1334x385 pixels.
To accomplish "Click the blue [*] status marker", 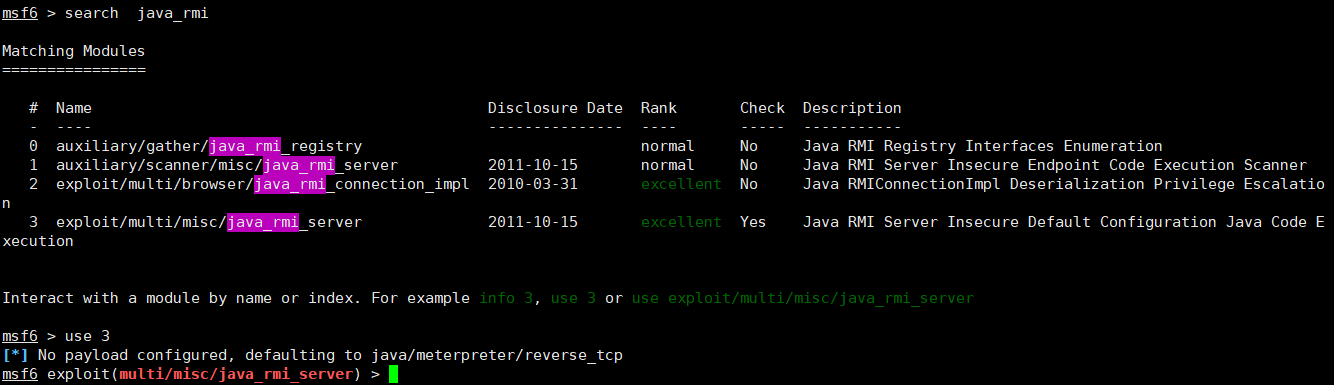I will click(x=15, y=355).
